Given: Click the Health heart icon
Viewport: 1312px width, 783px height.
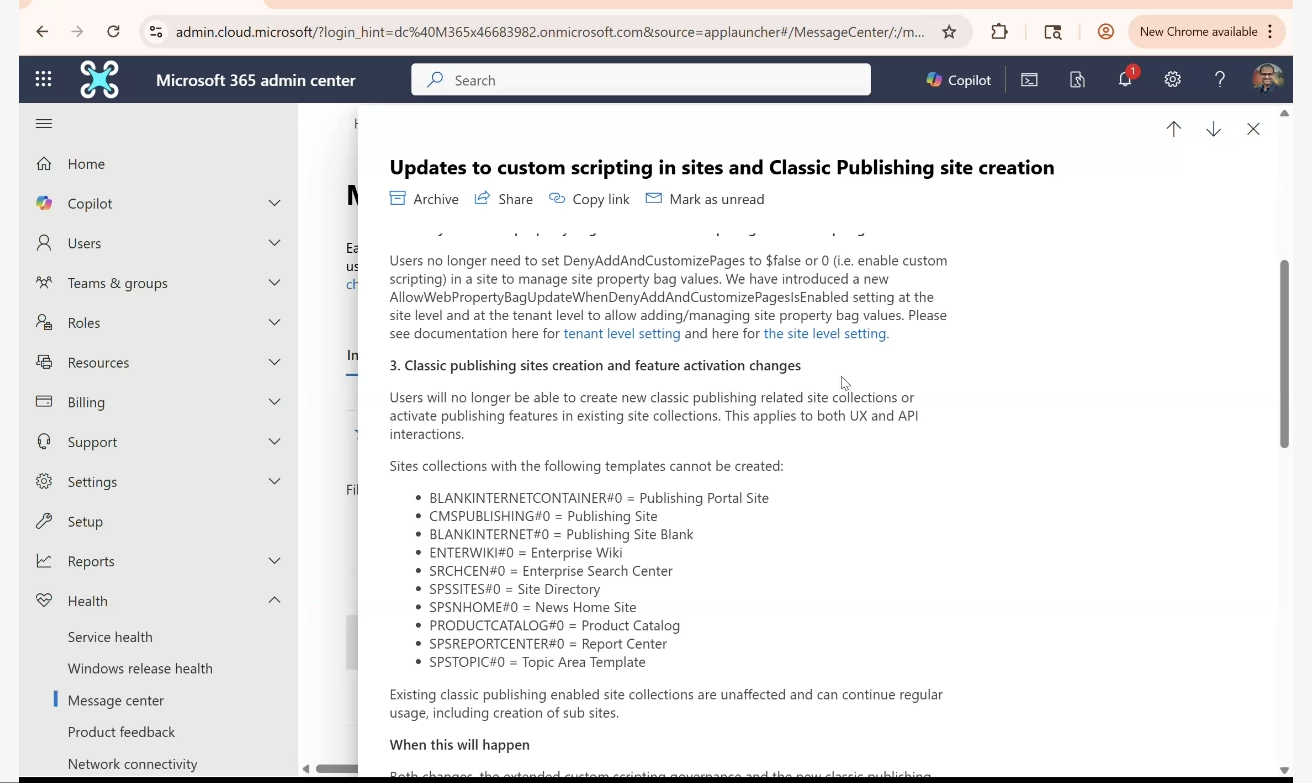Looking at the screenshot, I should point(44,601).
